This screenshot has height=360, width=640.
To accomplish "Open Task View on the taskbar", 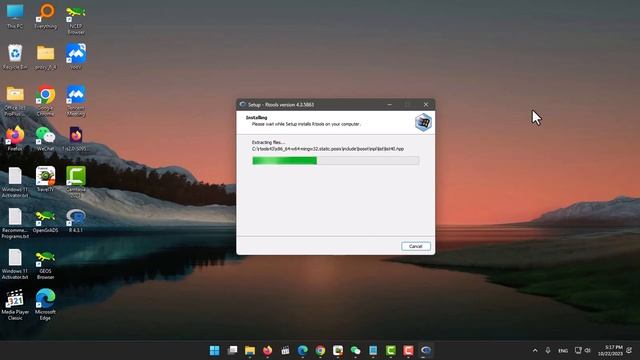I will point(232,350).
